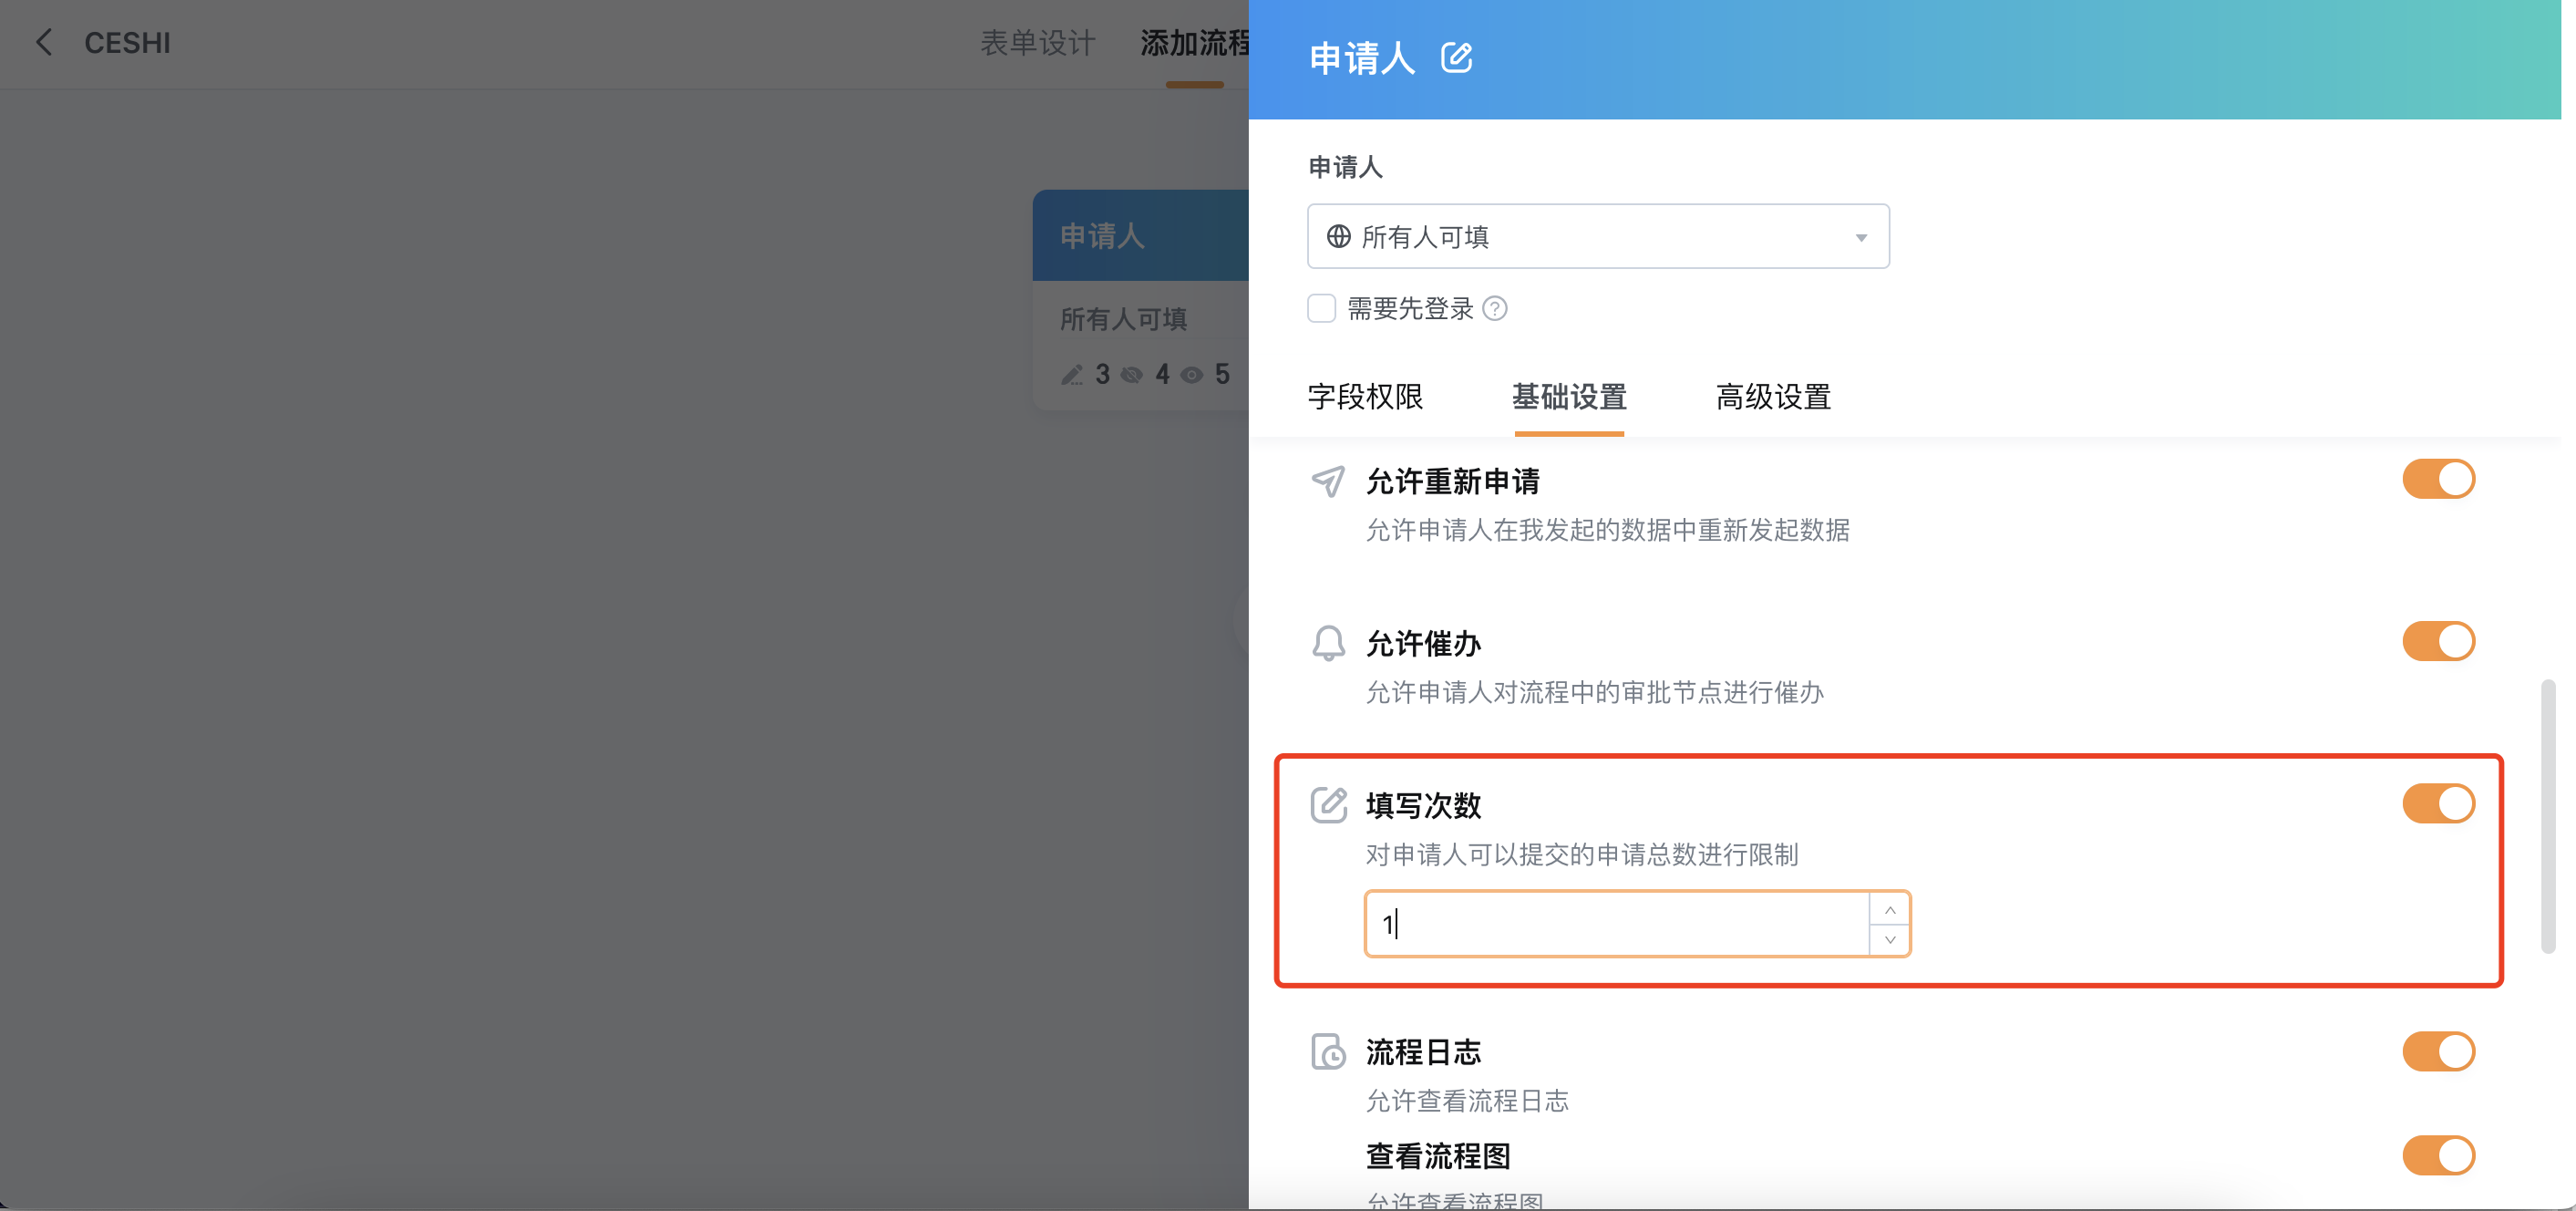The image size is (2576, 1211).
Task: Select the 添加流程 tab
Action: [x=1194, y=43]
